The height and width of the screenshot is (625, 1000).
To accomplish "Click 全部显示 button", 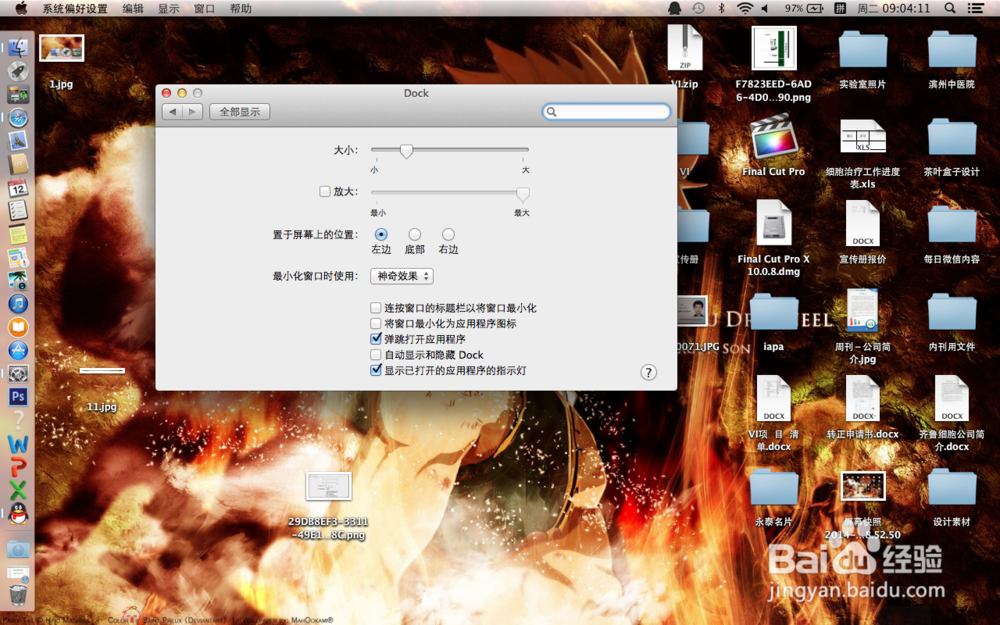I will [x=240, y=112].
